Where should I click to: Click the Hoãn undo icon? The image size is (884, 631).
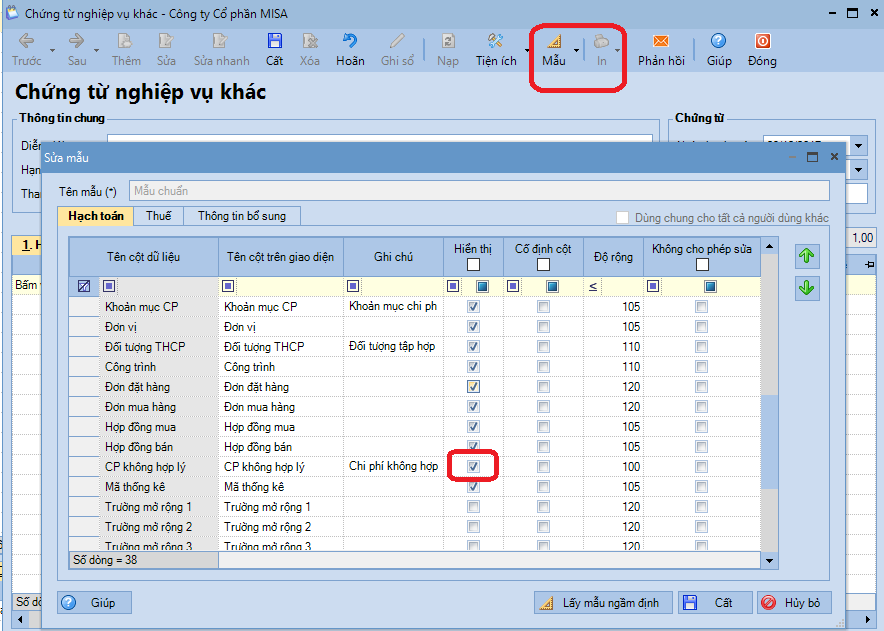350,42
